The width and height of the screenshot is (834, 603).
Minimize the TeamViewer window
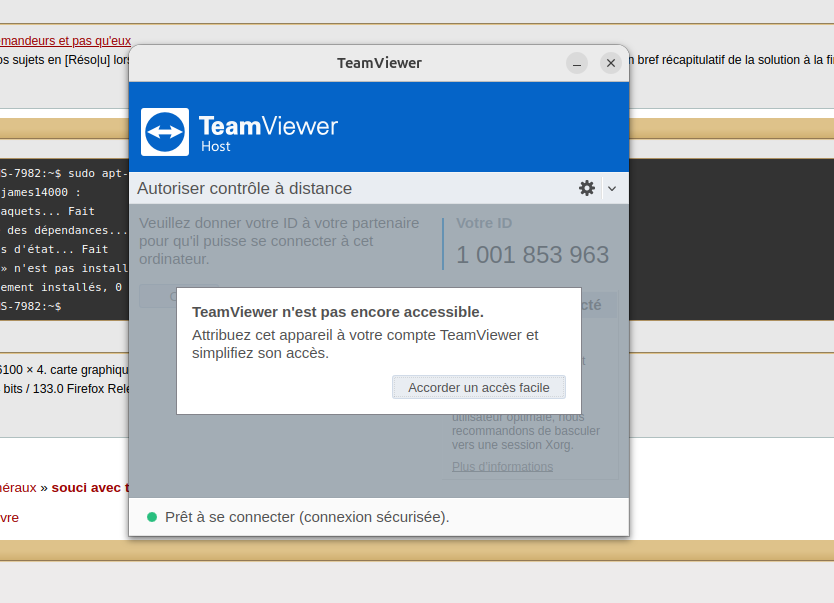pyautogui.click(x=577, y=63)
